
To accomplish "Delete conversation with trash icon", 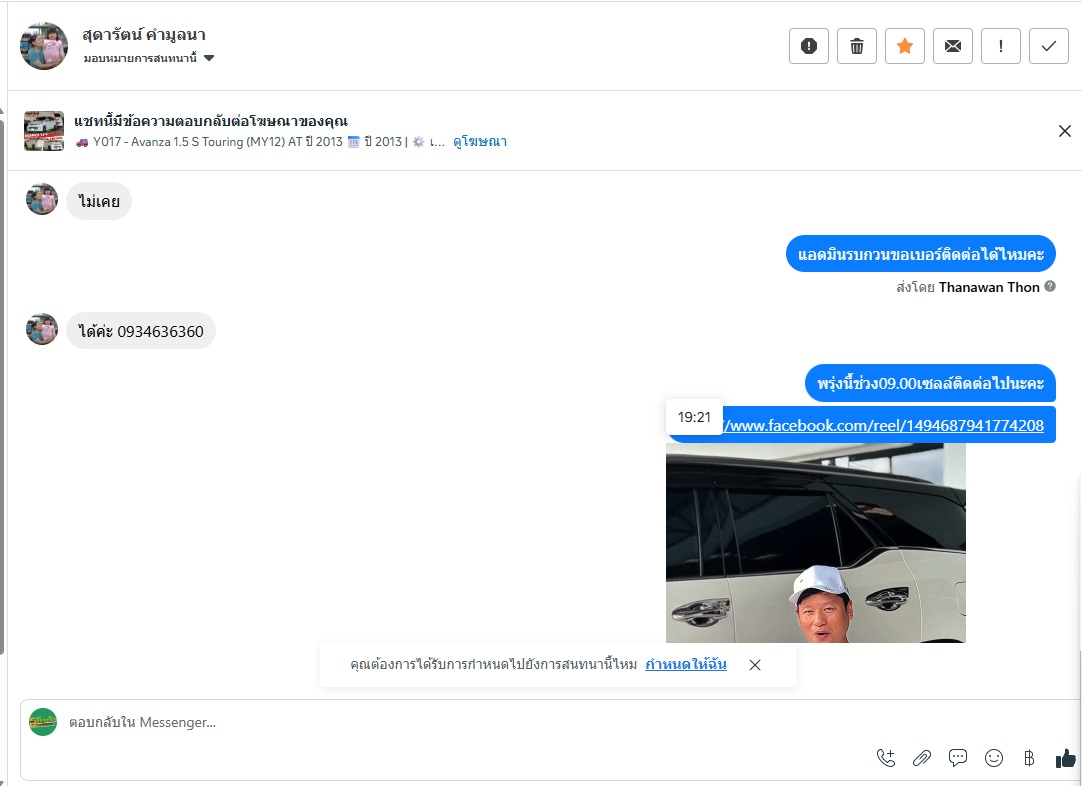I will point(857,46).
